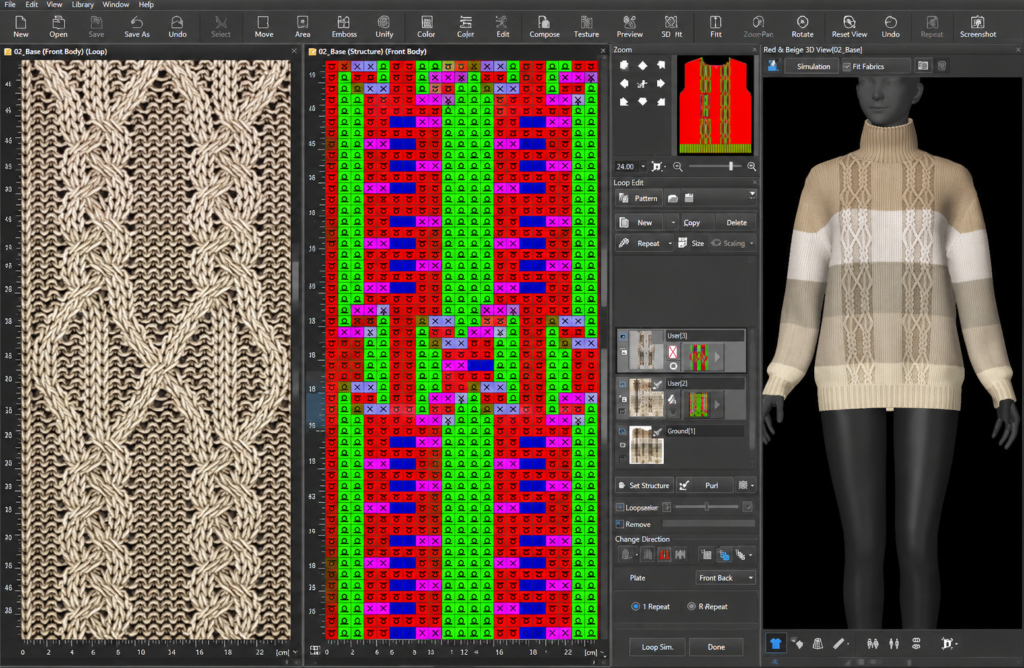The width and height of the screenshot is (1024, 668).
Task: Click the fit-to-frame icon beside zoom value
Action: tap(657, 167)
